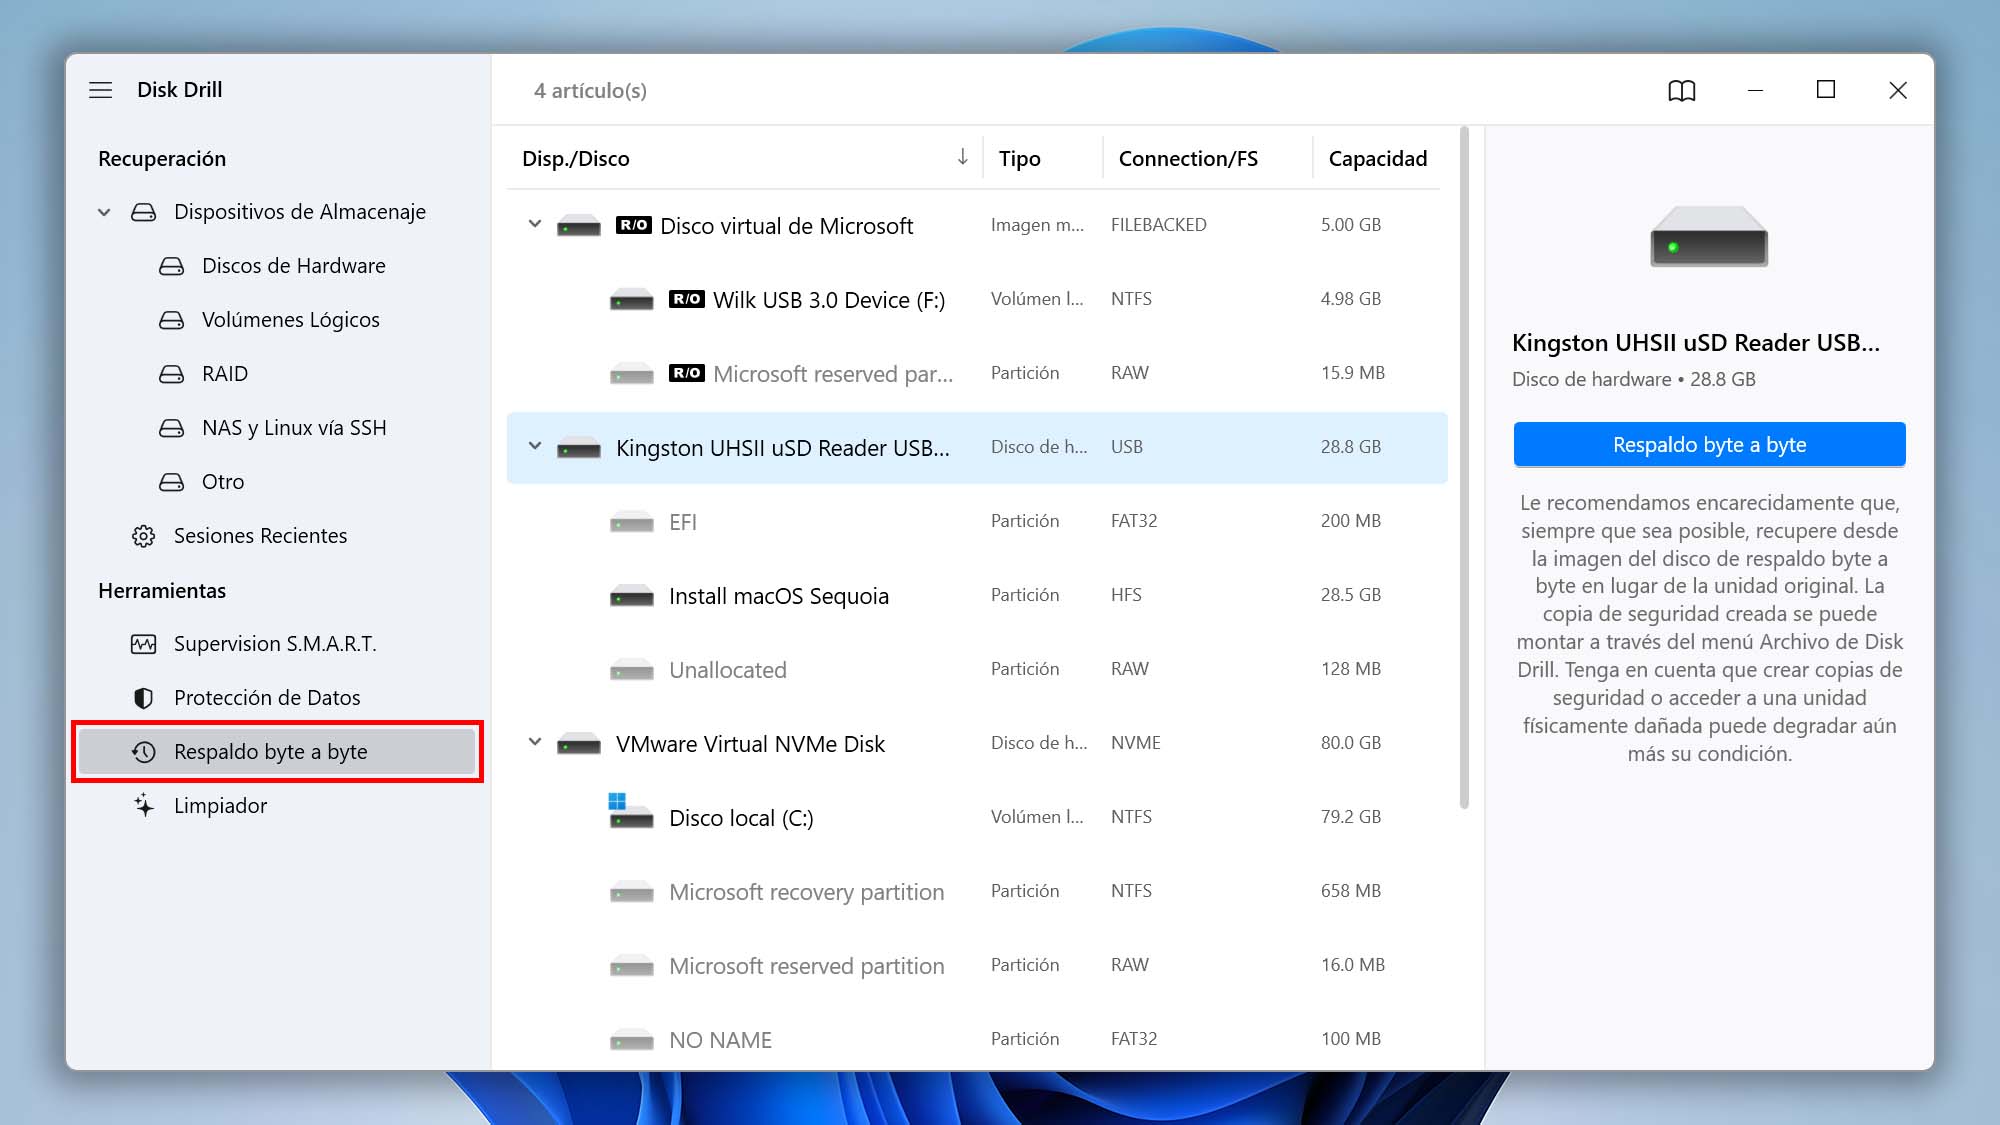This screenshot has height=1125, width=2000.
Task: Collapse the VMware Virtual NVMe Disk row
Action: pyautogui.click(x=535, y=743)
